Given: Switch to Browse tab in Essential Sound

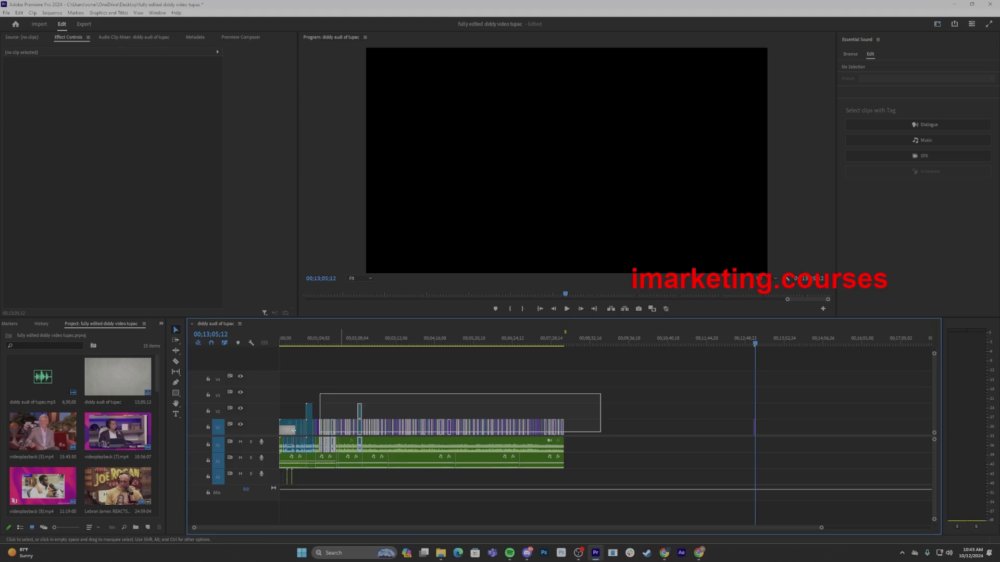Looking at the screenshot, I should [850, 54].
